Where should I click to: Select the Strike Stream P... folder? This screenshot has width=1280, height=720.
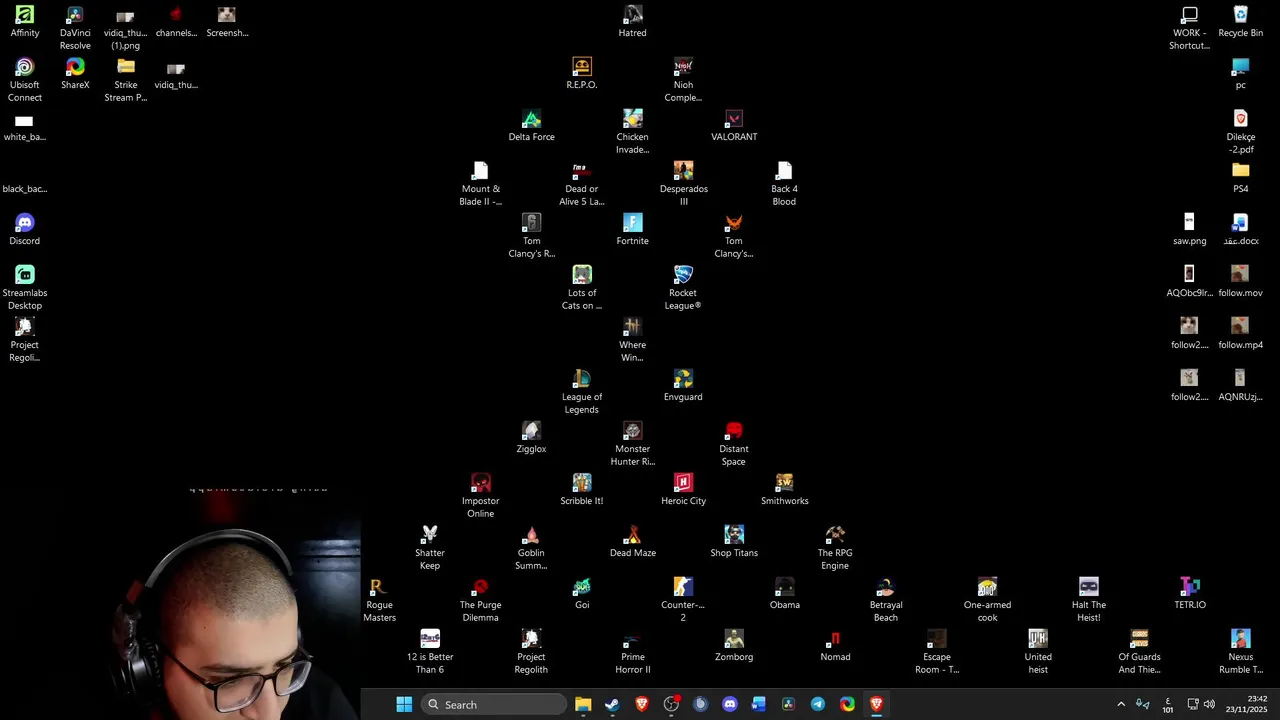click(126, 80)
